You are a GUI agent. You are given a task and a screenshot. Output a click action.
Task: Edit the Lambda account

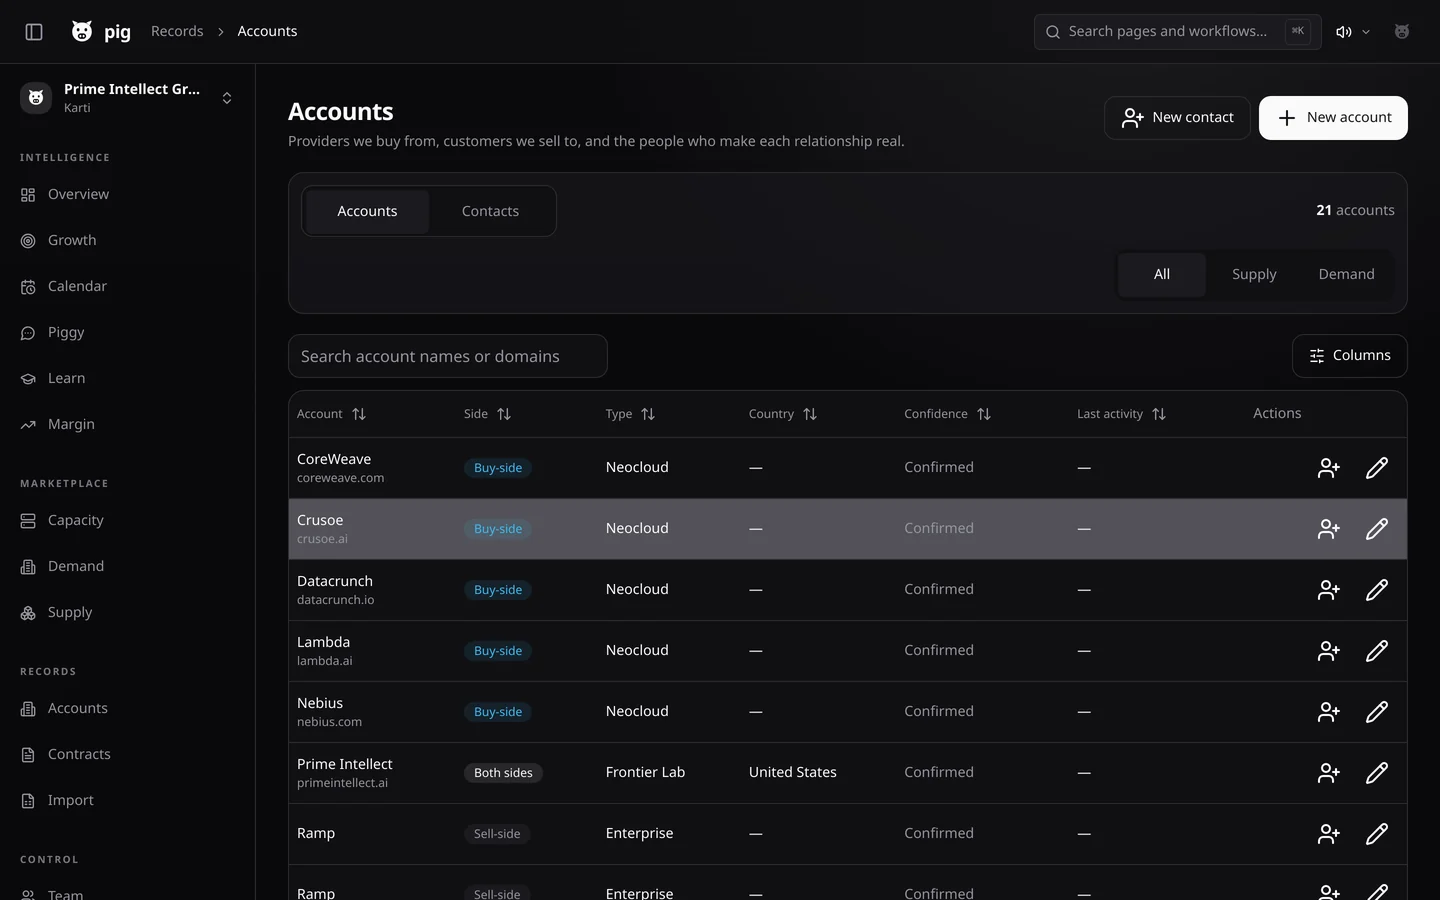[1377, 651]
